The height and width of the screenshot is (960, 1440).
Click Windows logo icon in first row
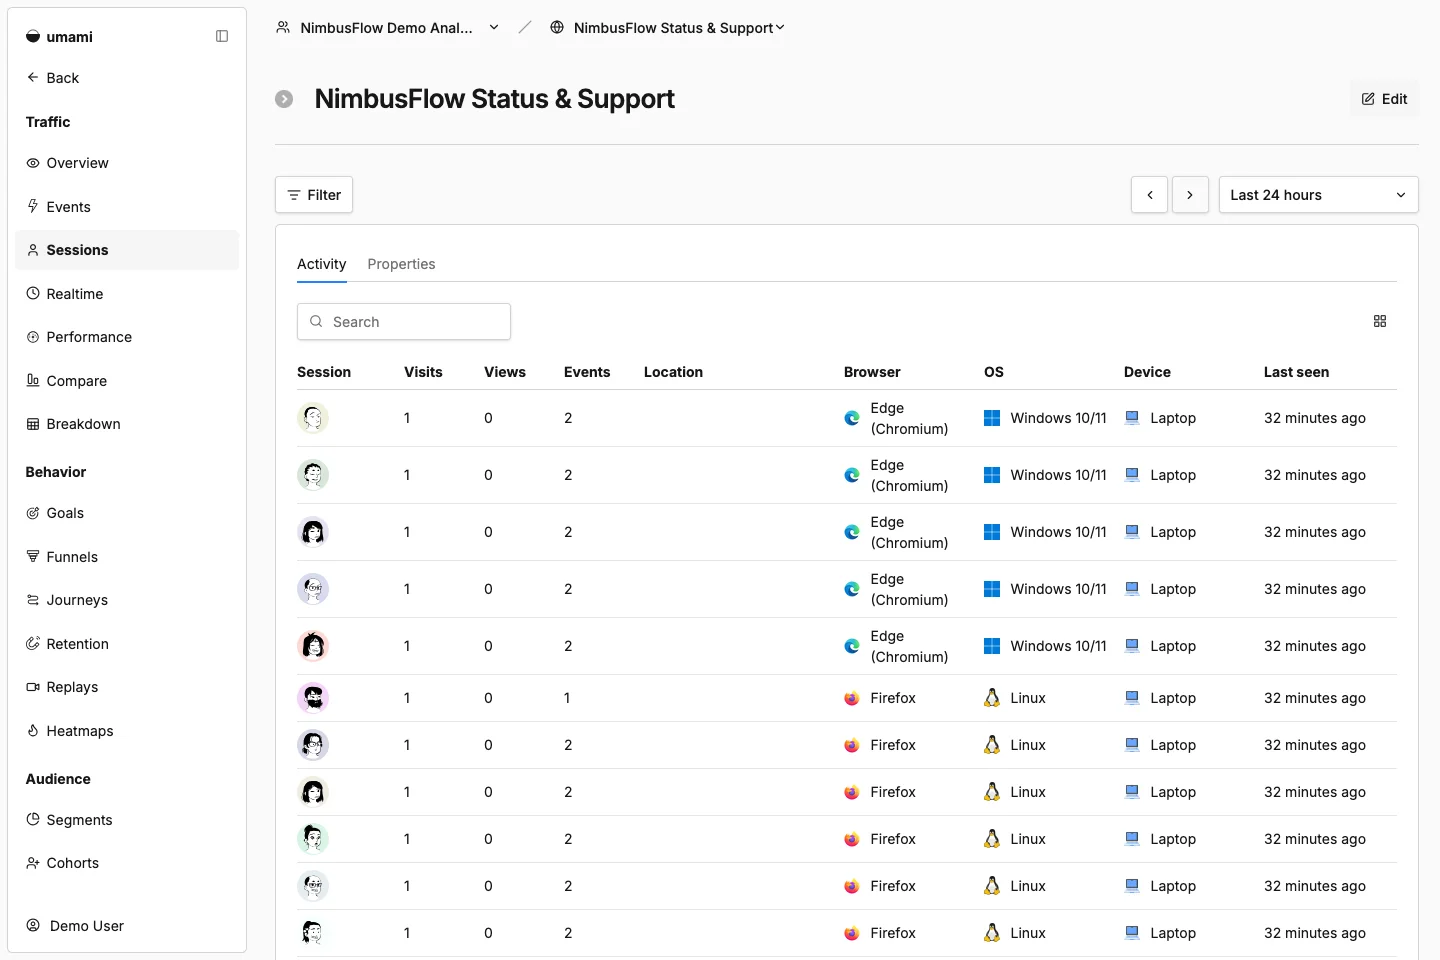point(992,418)
